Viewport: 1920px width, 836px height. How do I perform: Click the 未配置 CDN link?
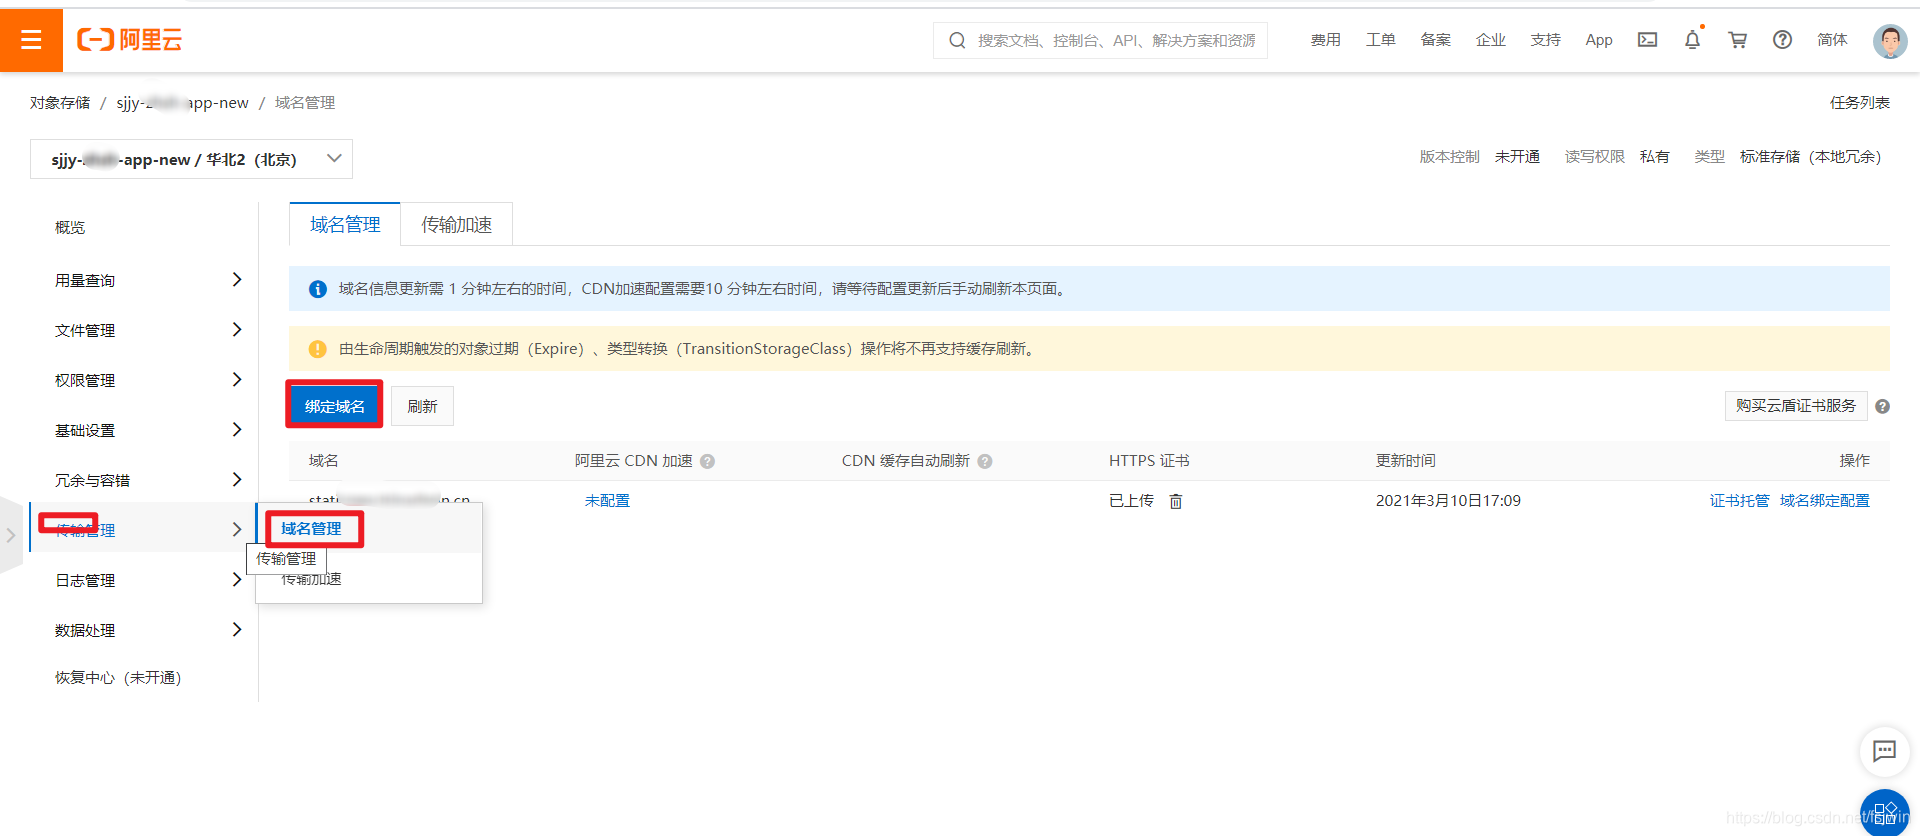[x=607, y=501]
